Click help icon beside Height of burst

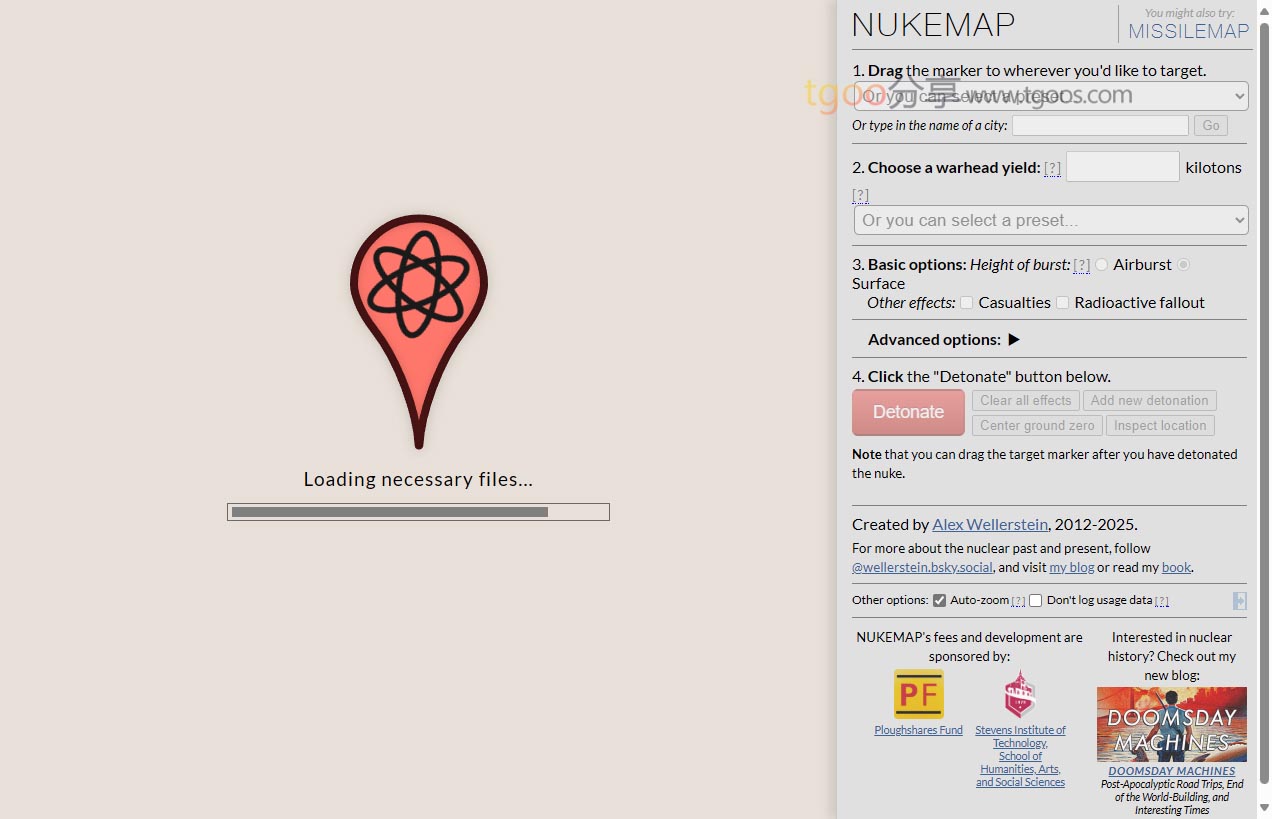(x=1081, y=265)
